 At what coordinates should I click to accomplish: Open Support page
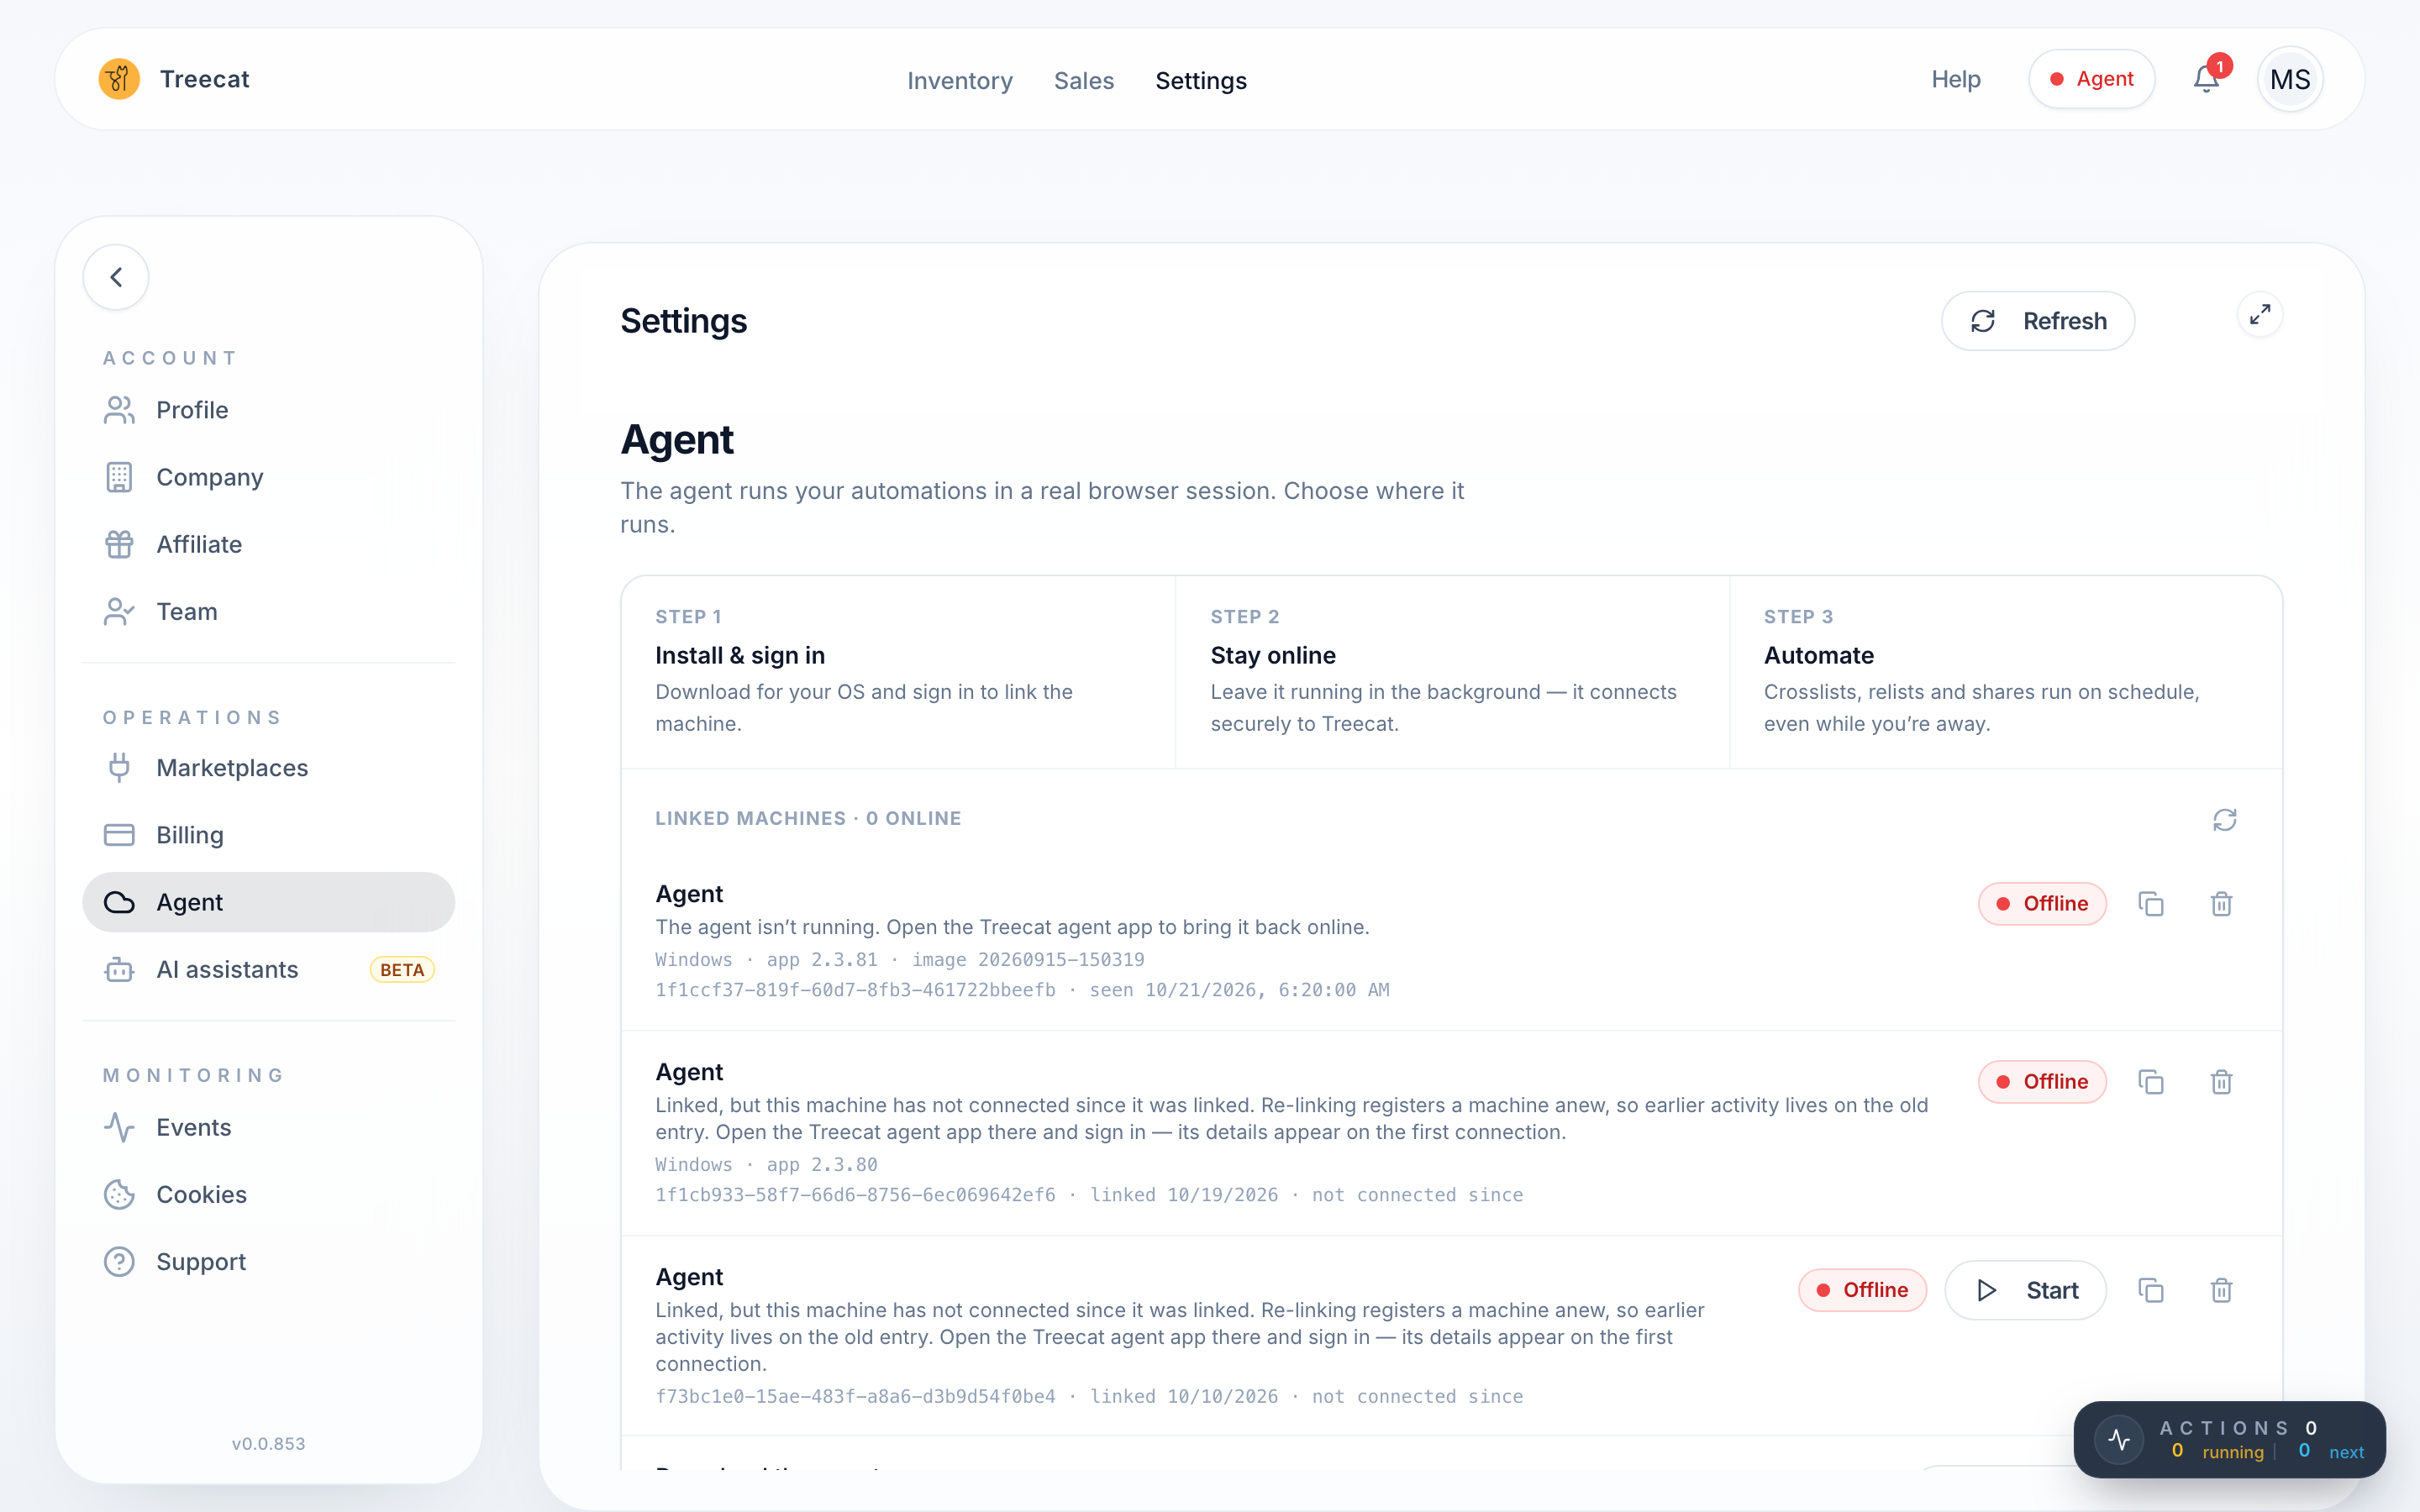pos(268,1261)
